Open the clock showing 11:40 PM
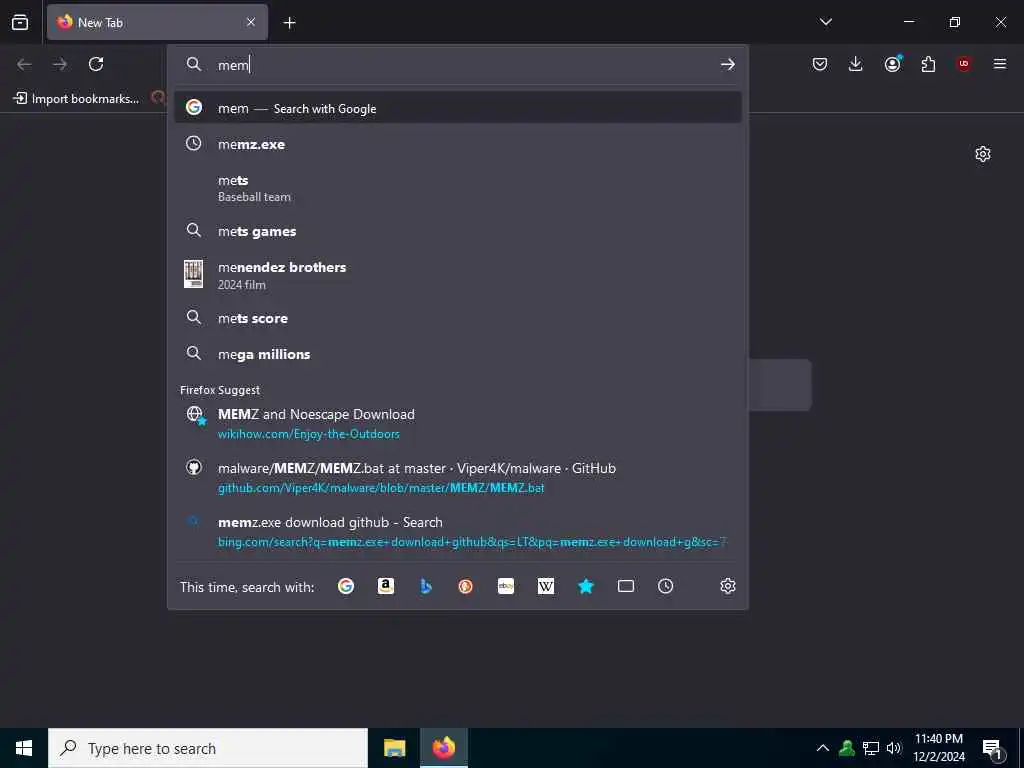The image size is (1024, 768). (938, 748)
